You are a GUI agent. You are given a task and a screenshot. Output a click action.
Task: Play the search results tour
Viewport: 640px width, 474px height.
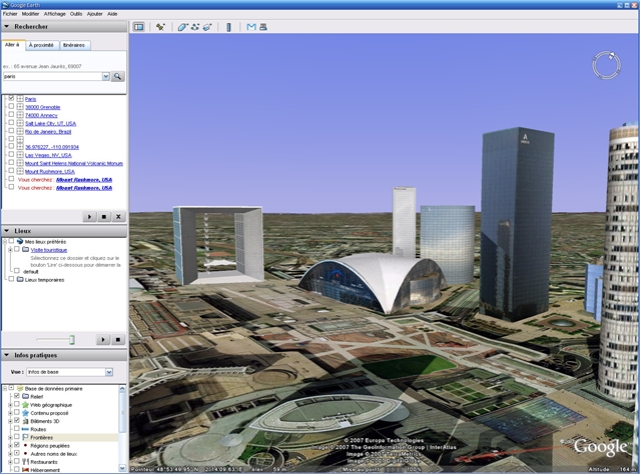[x=89, y=216]
